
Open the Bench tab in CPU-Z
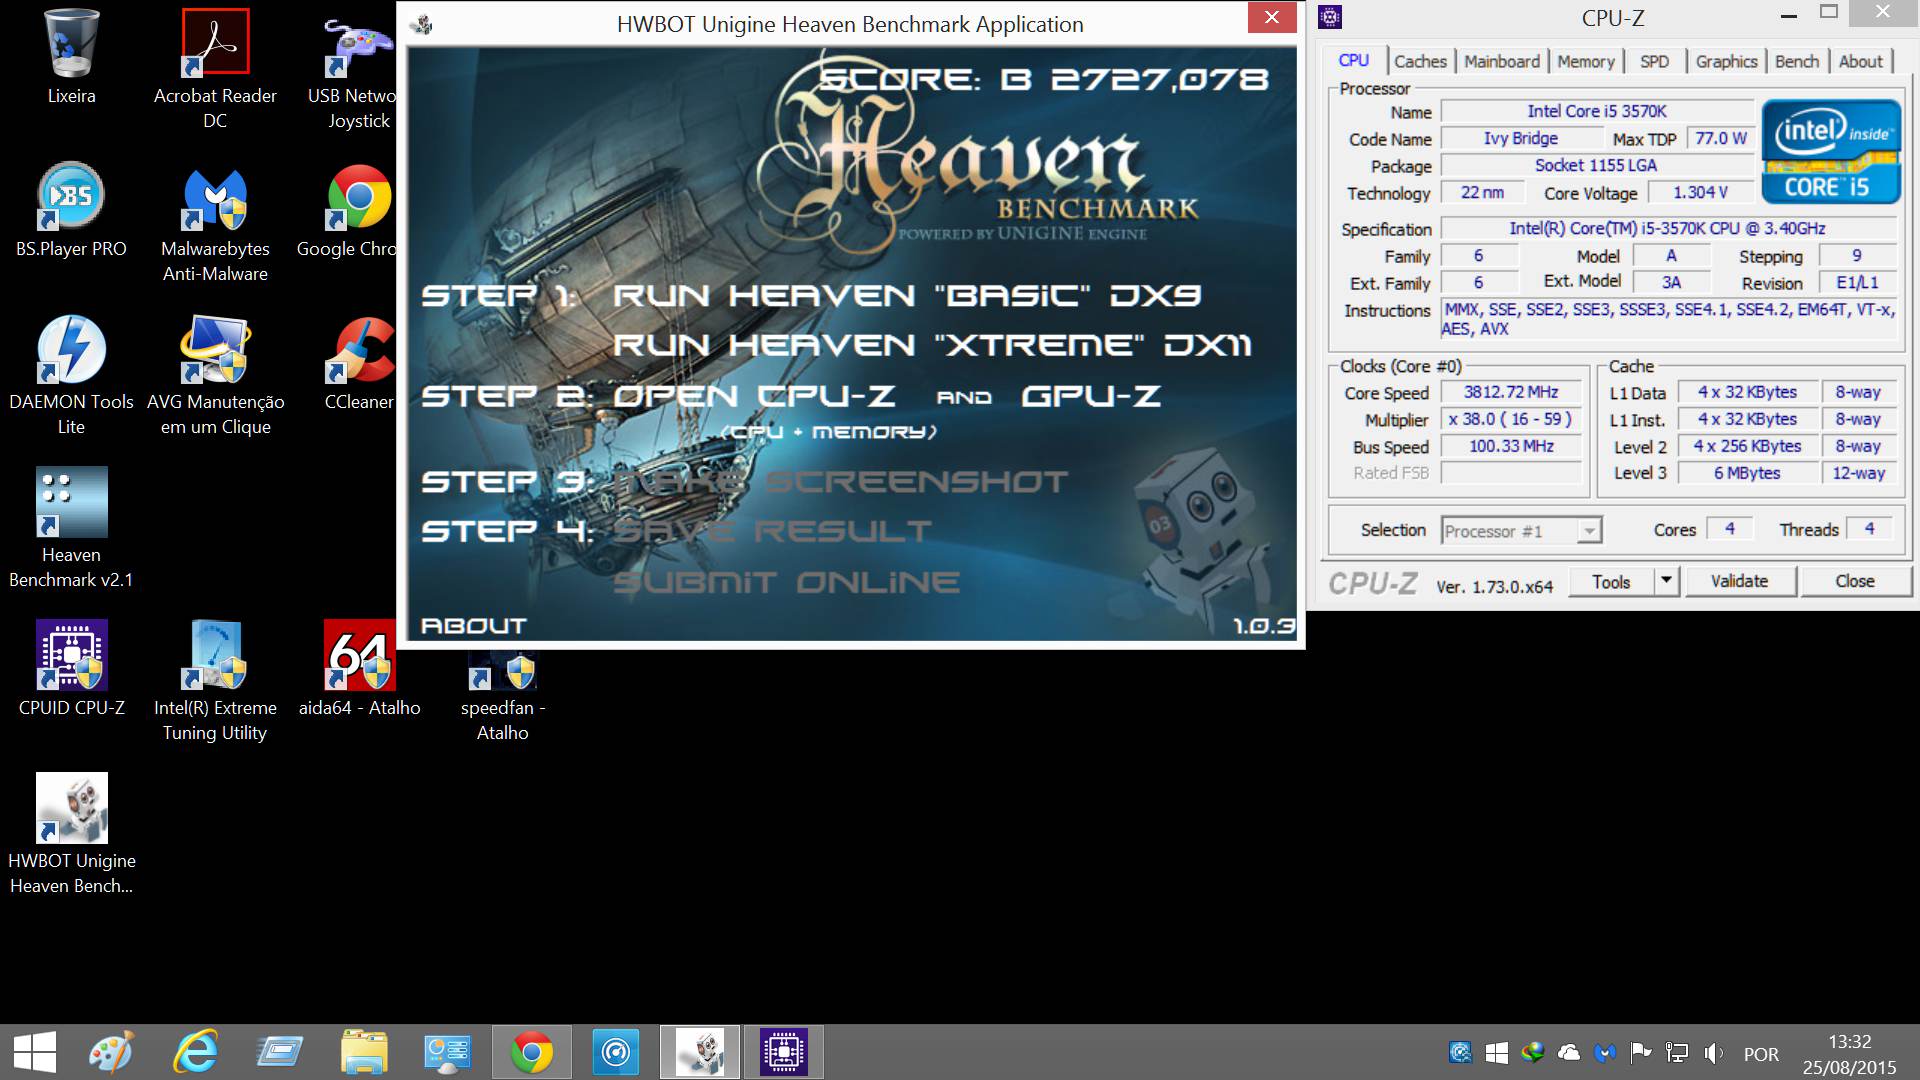(x=1797, y=61)
